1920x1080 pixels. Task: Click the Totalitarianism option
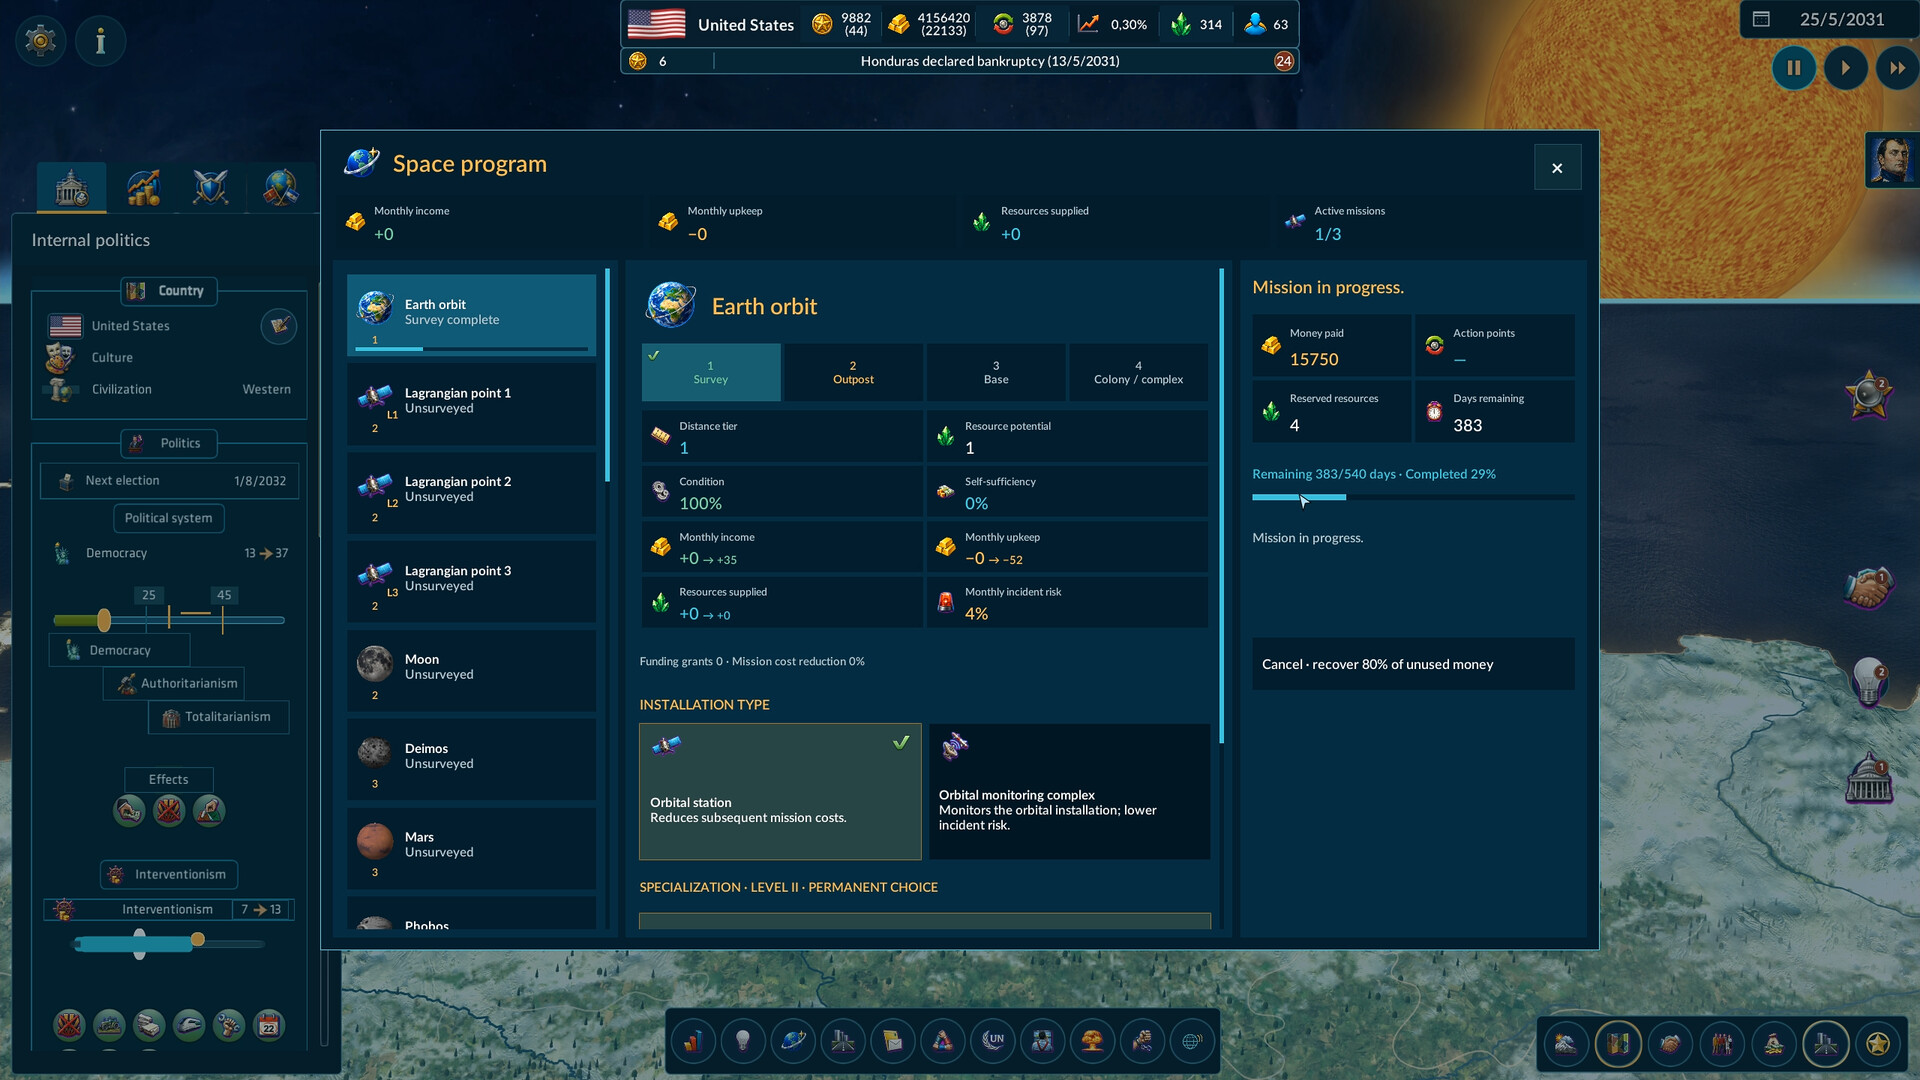coord(219,717)
